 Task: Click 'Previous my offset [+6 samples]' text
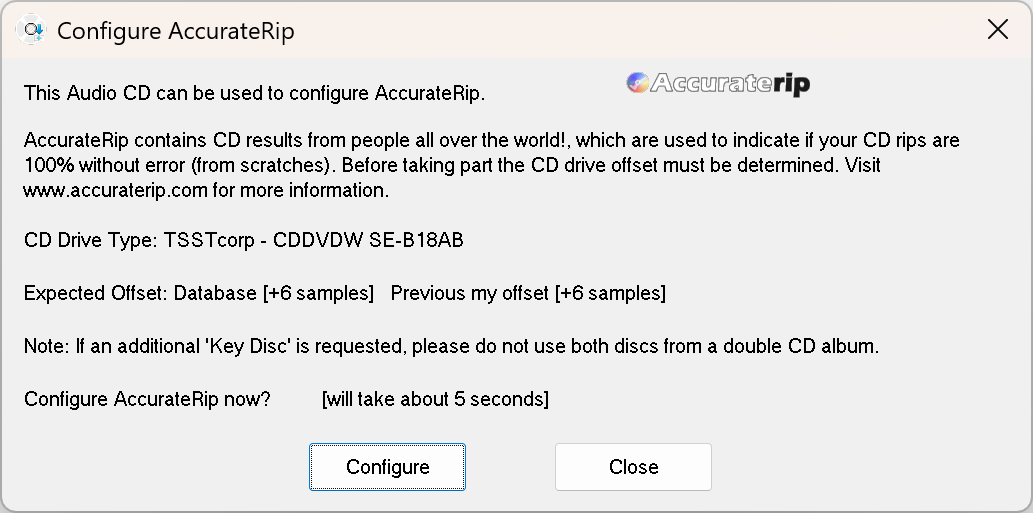point(528,294)
